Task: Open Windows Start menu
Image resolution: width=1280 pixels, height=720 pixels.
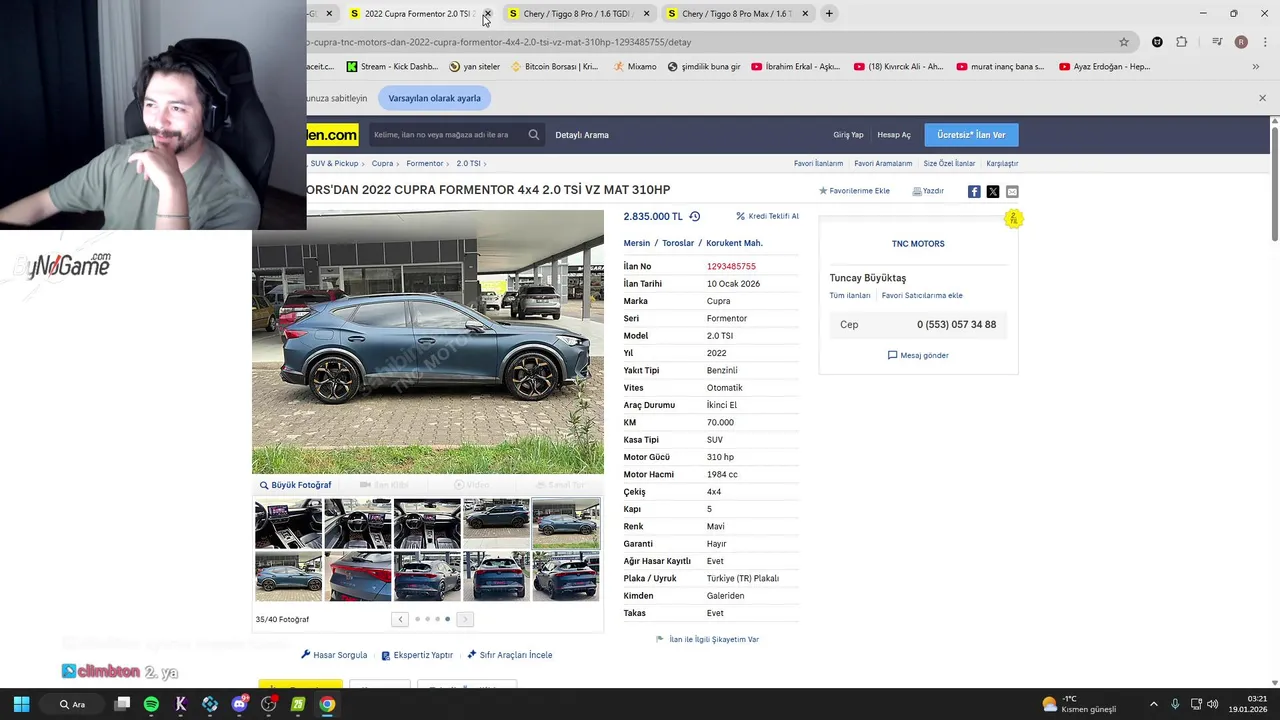Action: [21, 704]
